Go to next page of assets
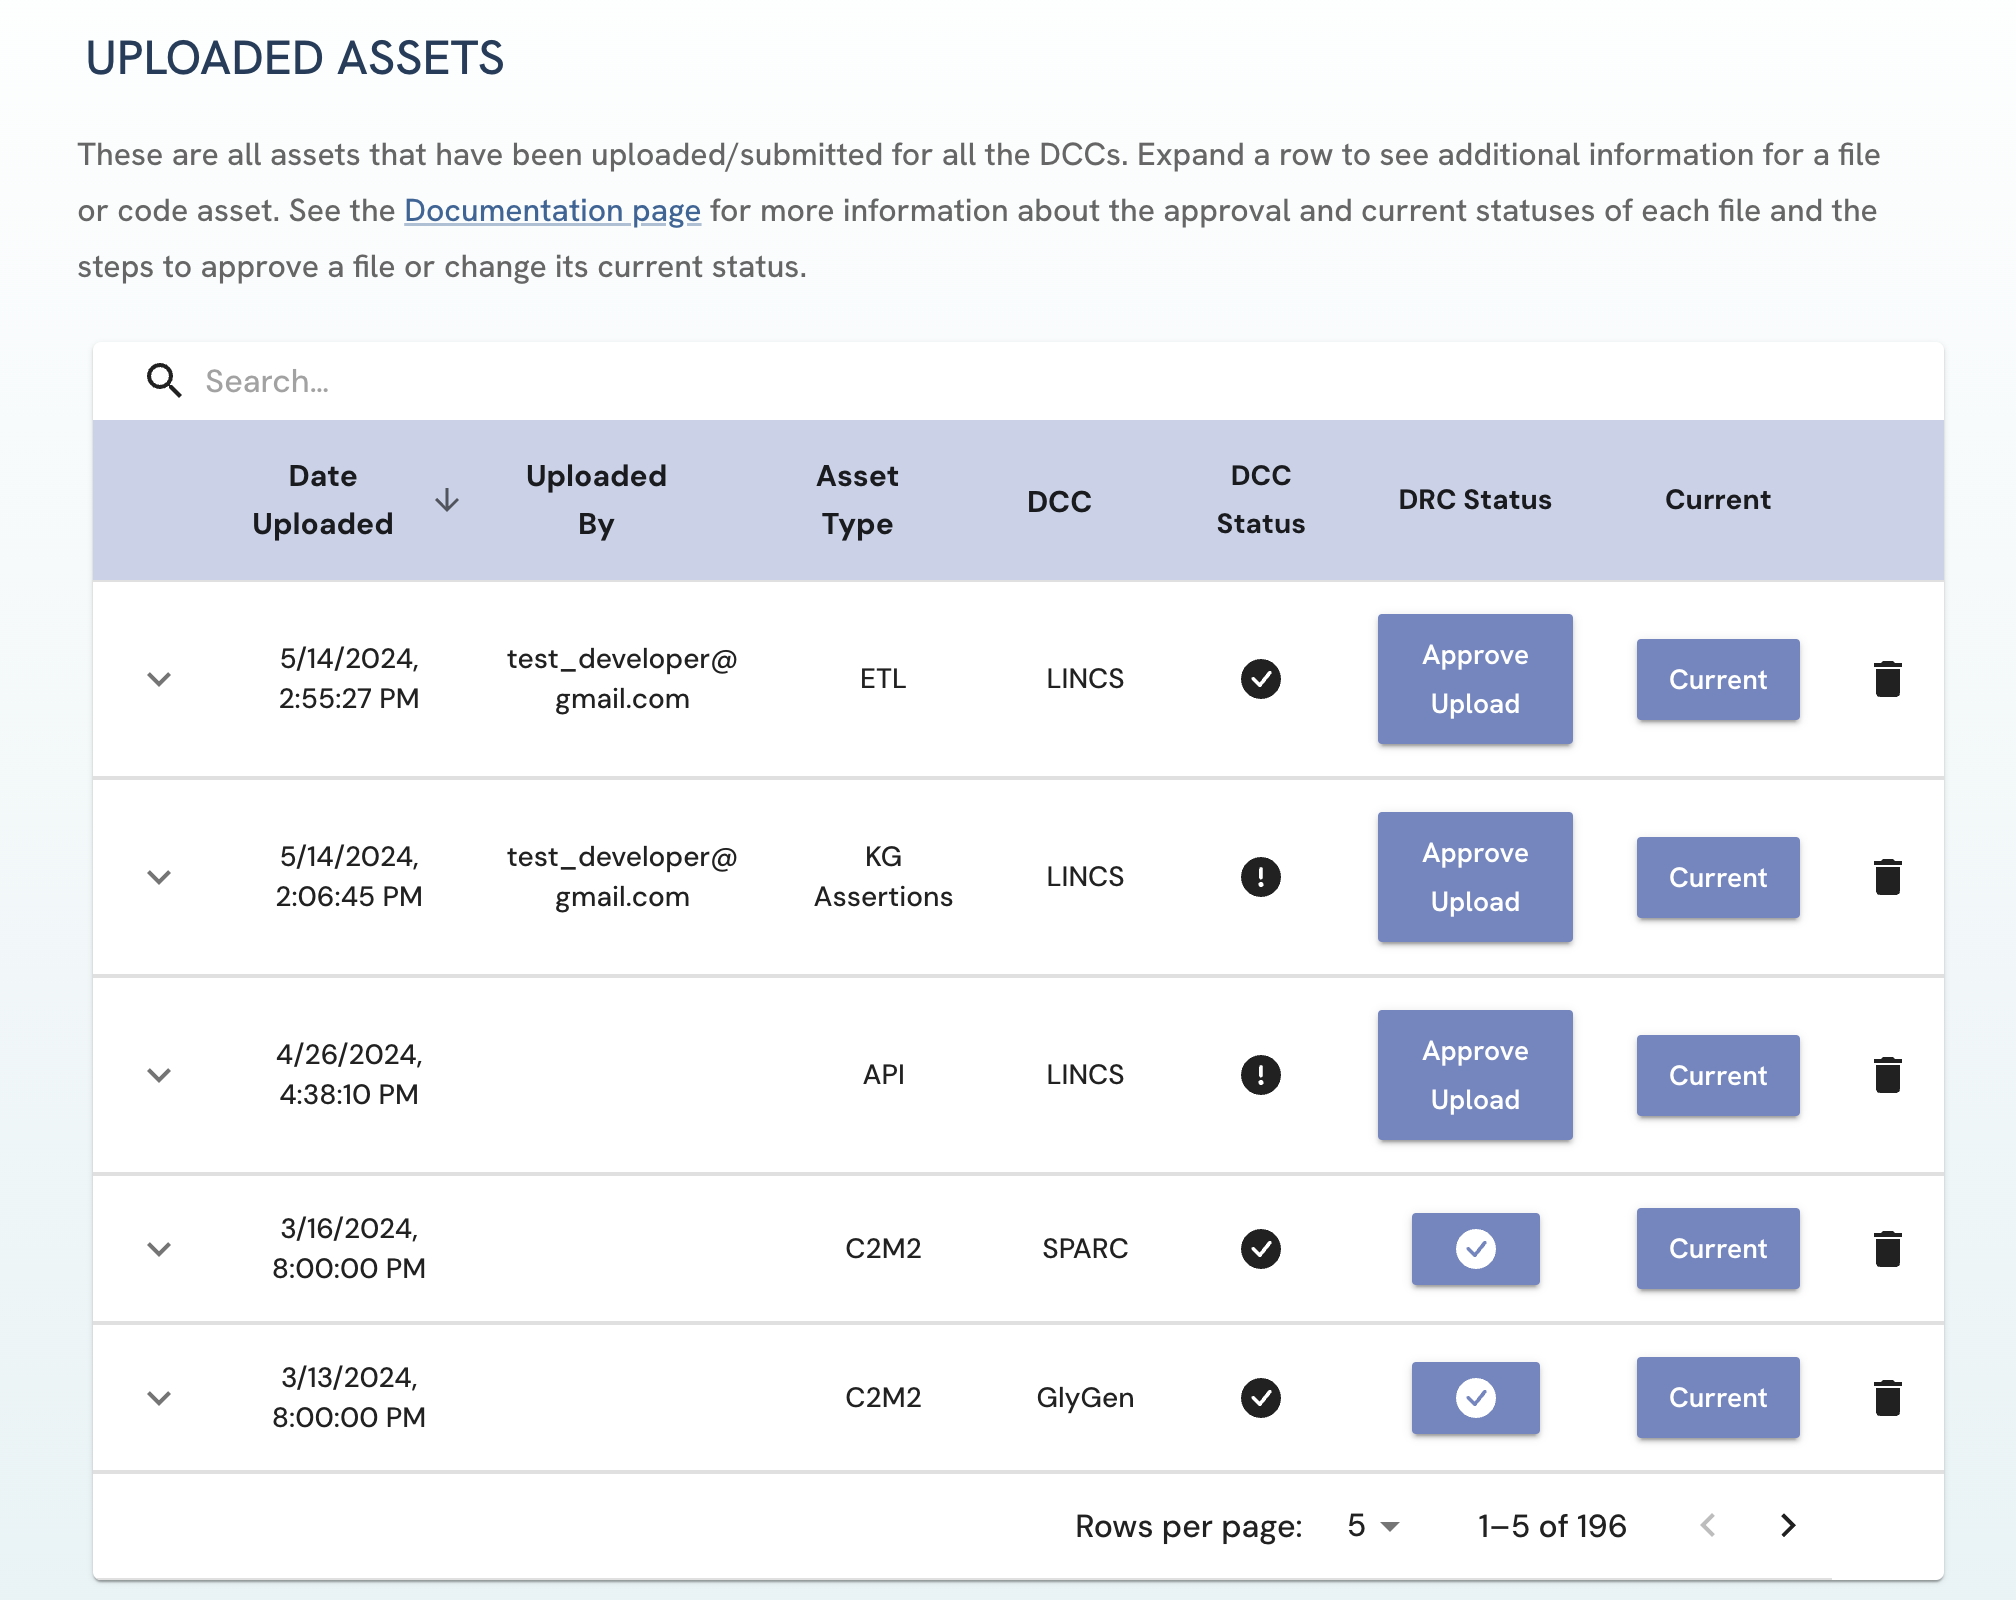This screenshot has height=1600, width=2016. pos(1788,1525)
